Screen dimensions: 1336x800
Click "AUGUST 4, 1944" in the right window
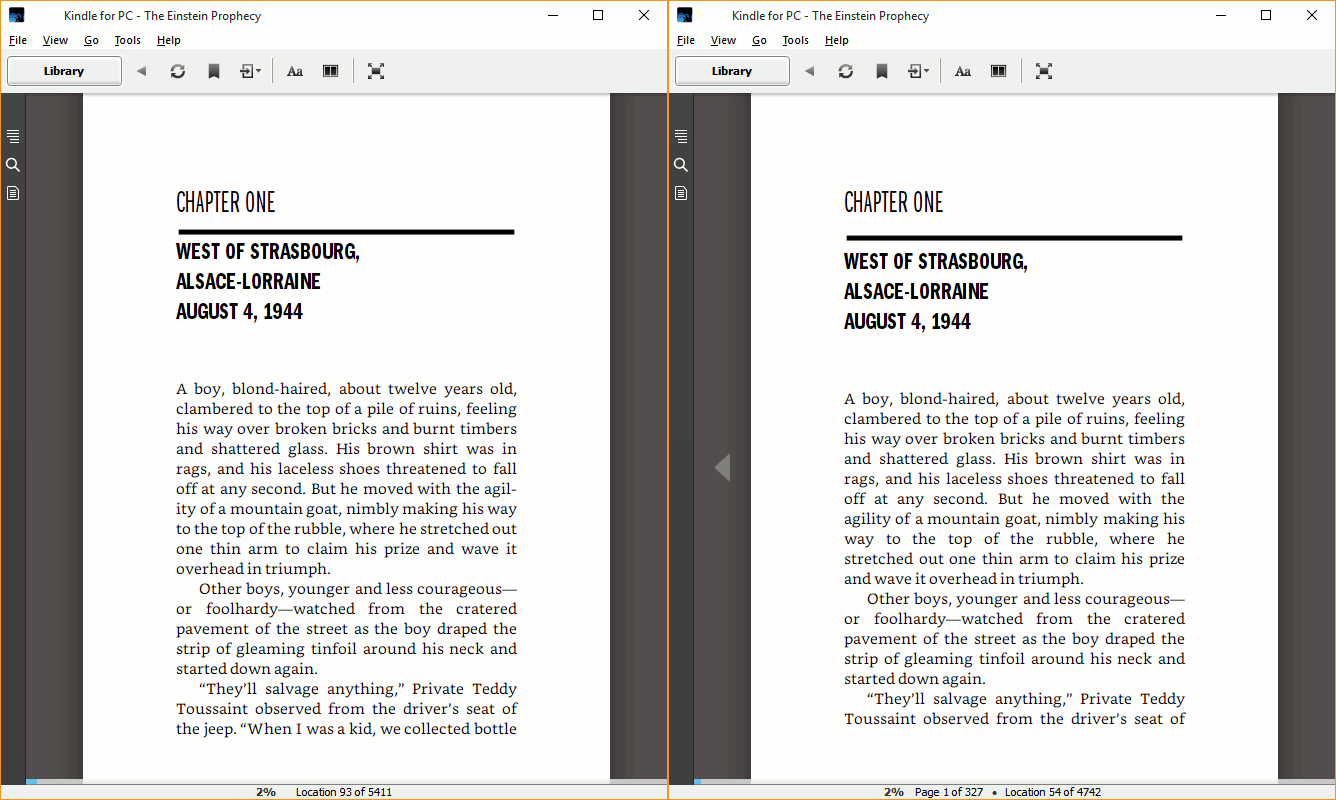point(907,321)
